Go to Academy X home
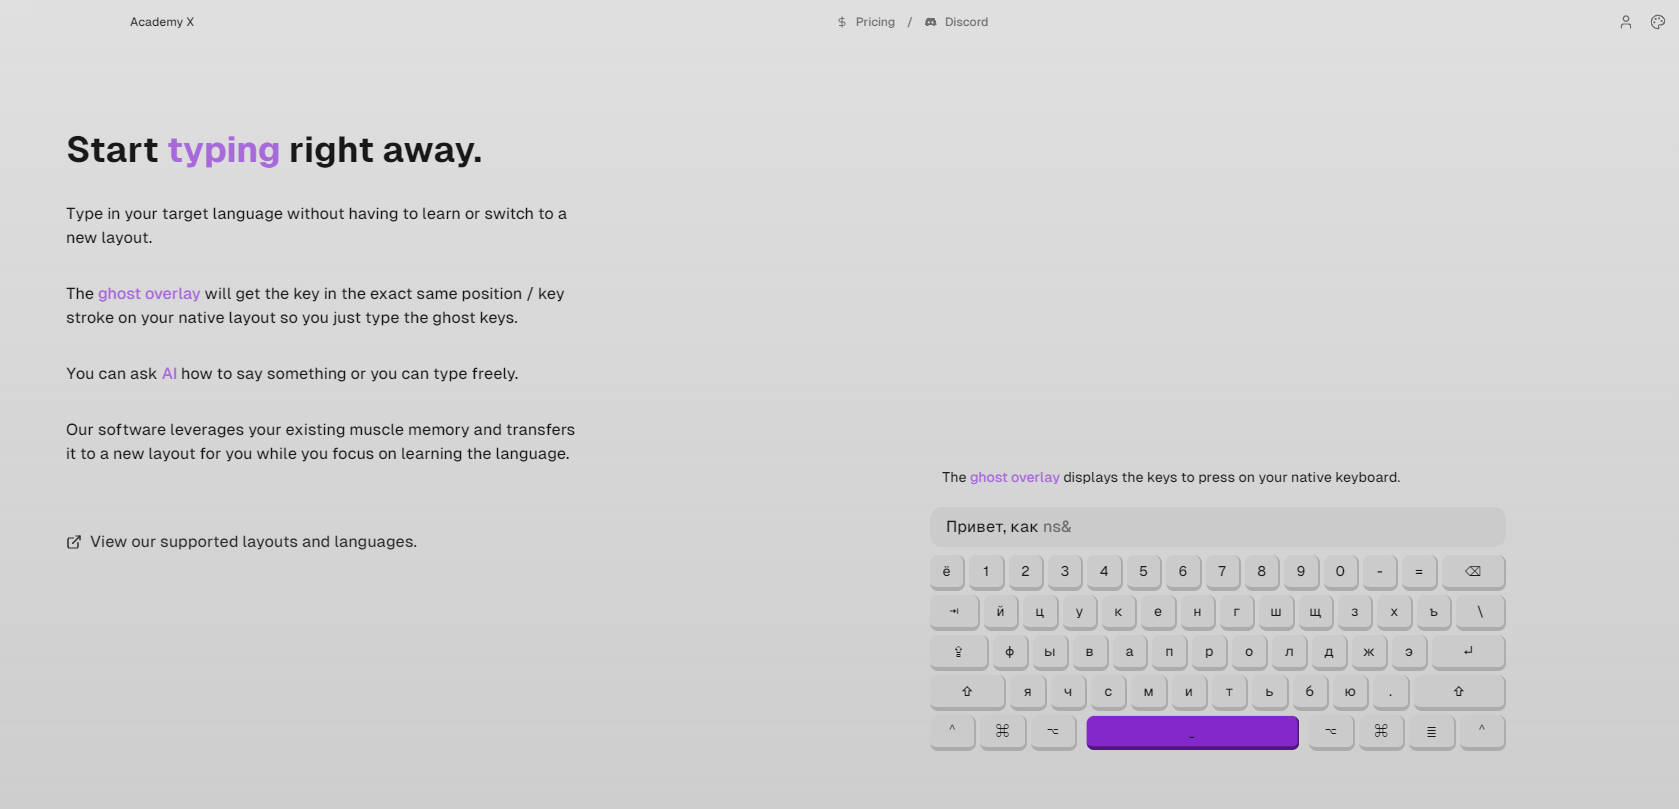Image resolution: width=1679 pixels, height=809 pixels. point(162,22)
